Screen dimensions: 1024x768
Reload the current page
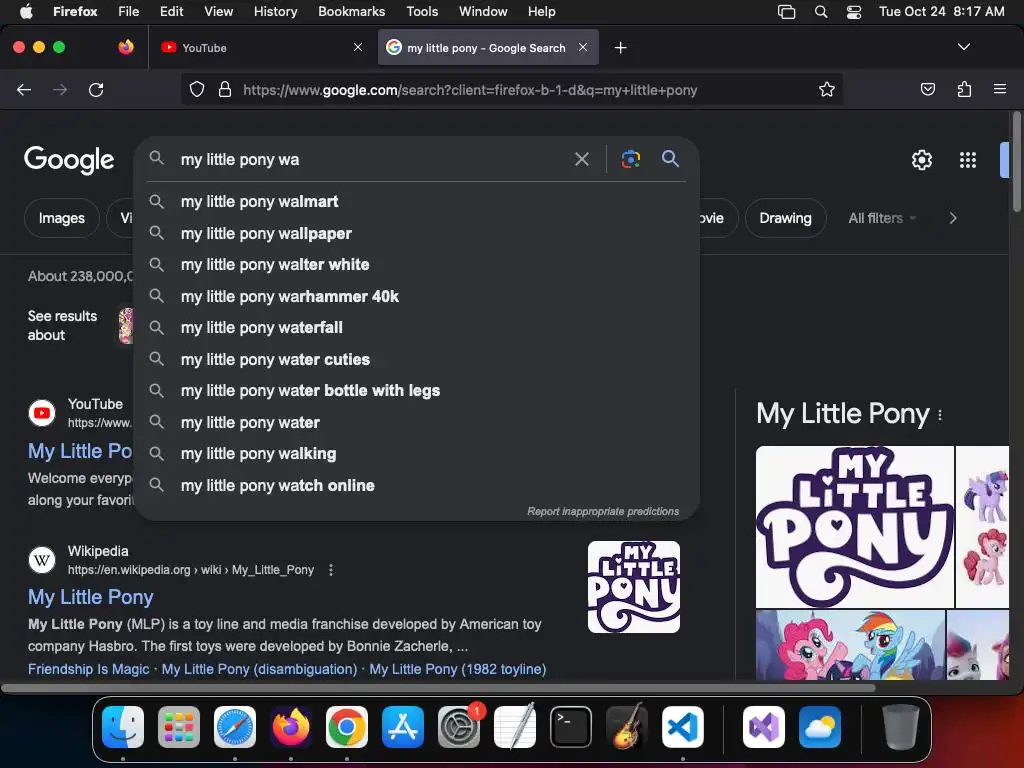click(96, 90)
